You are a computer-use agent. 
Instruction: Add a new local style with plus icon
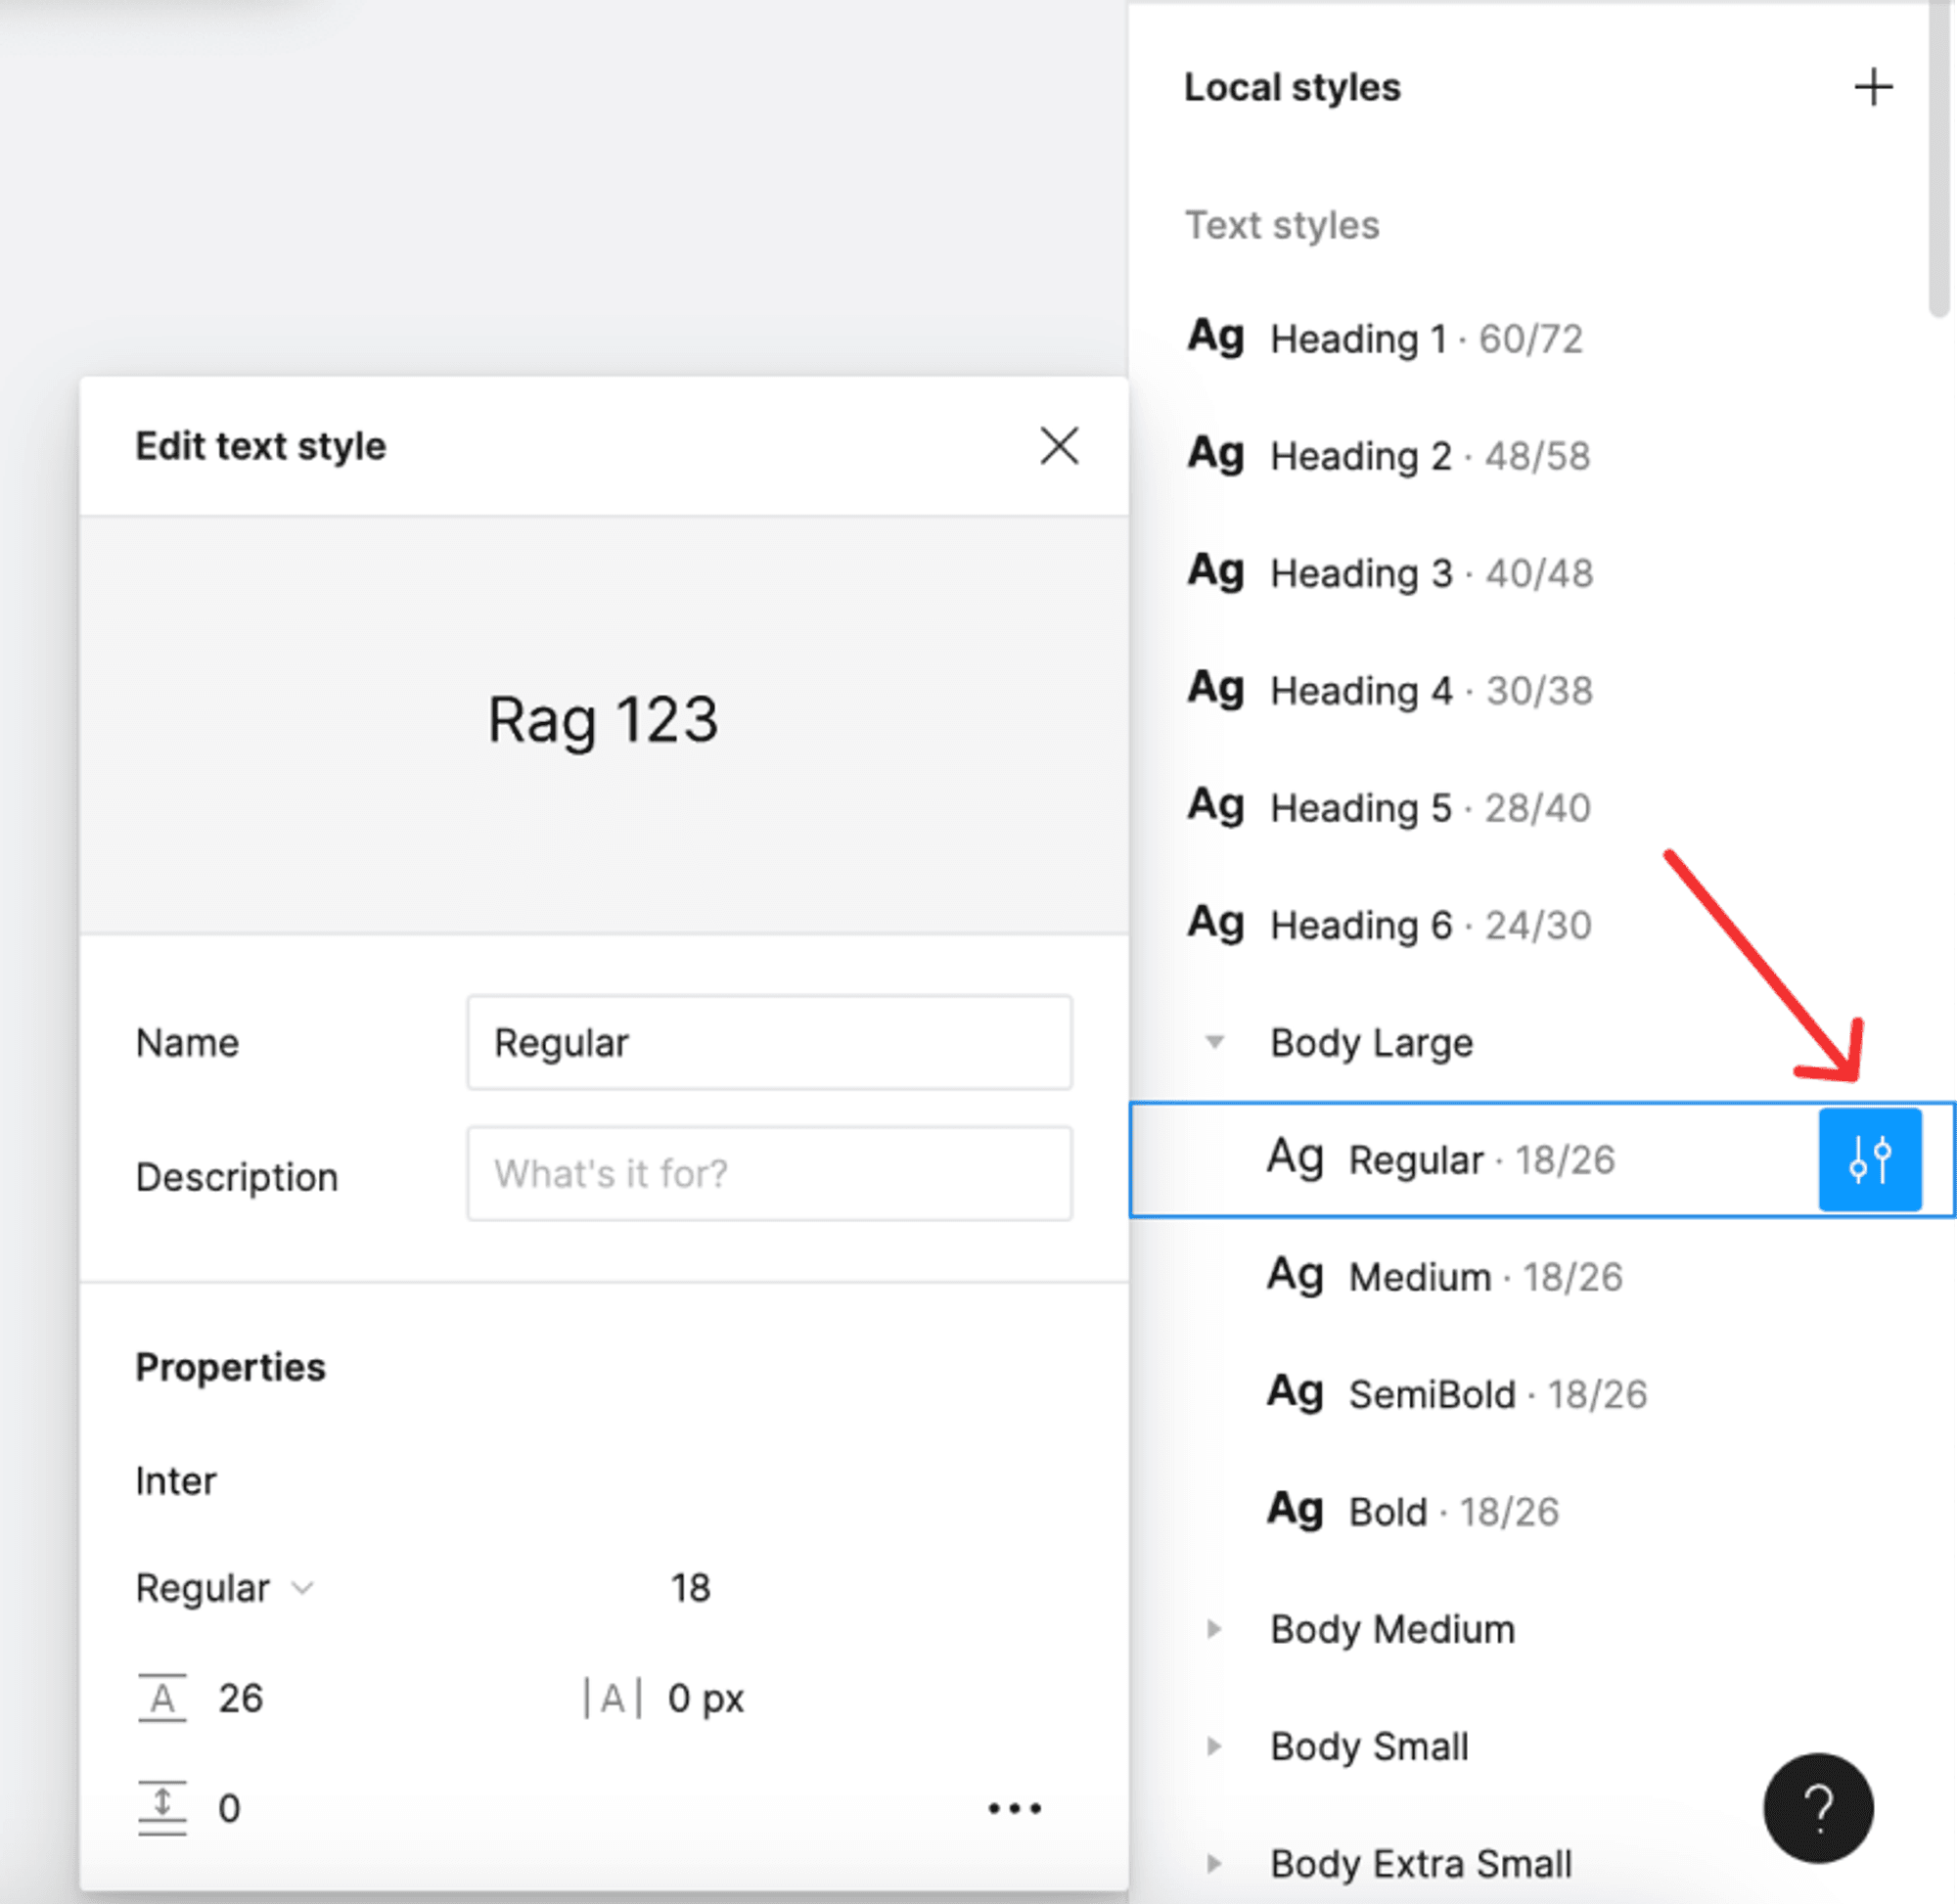(1872, 87)
